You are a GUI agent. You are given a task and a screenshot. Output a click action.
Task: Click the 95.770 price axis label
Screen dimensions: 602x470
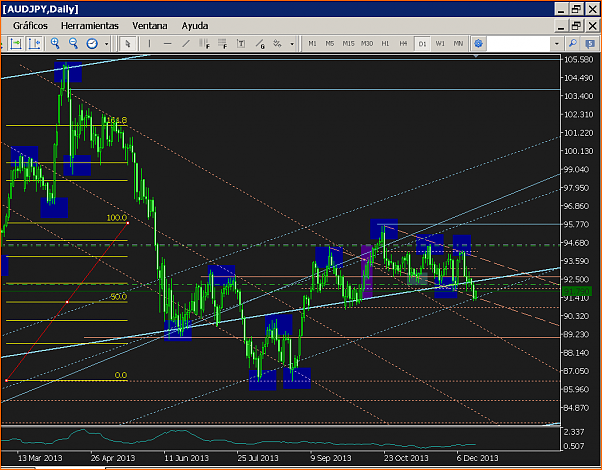576,224
